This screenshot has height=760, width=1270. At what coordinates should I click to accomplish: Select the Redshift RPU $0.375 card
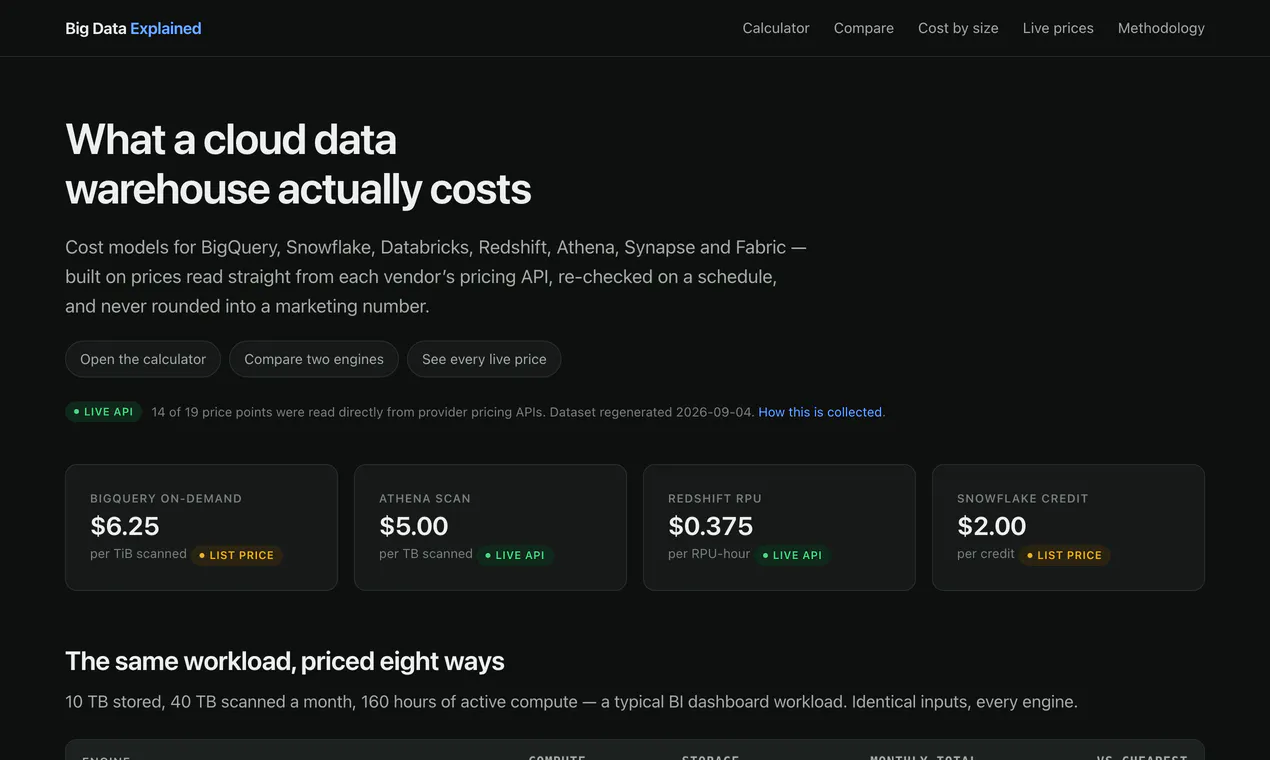tap(779, 527)
